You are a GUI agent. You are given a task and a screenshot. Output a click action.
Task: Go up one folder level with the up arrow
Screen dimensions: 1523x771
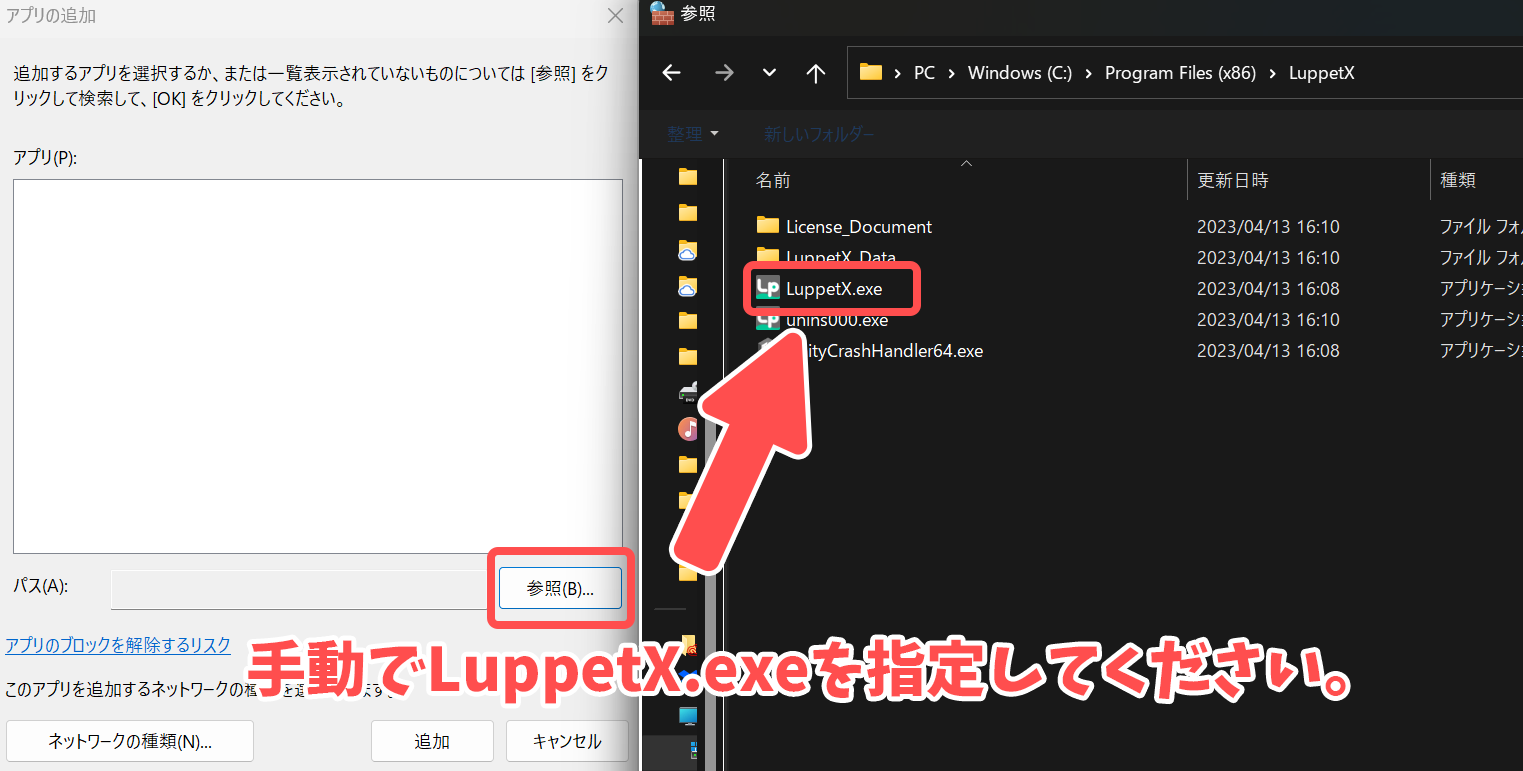816,73
